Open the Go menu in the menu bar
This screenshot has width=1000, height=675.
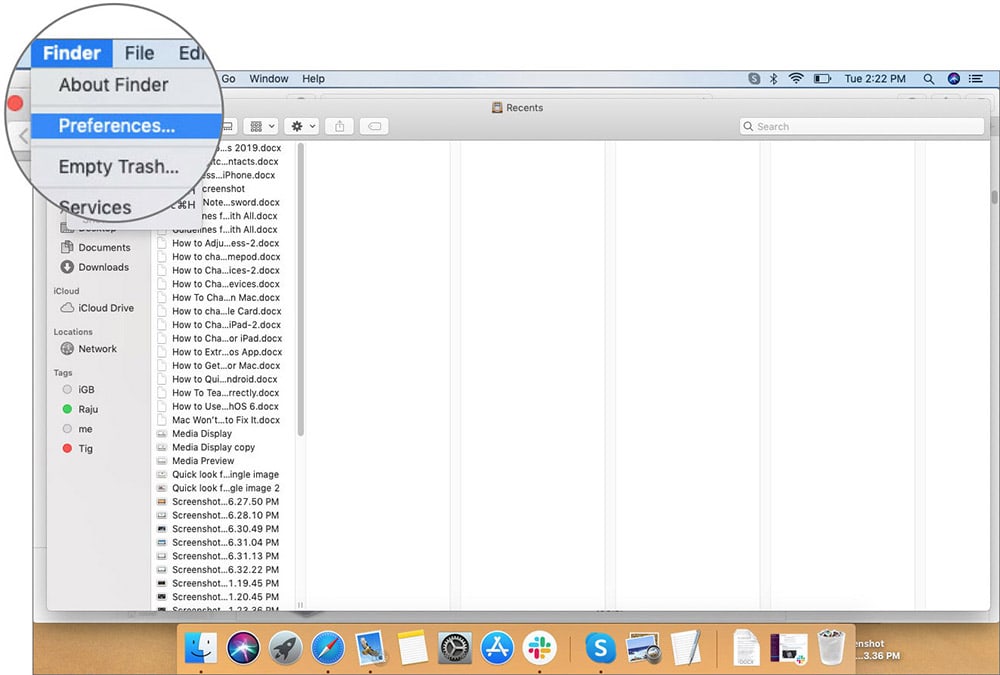point(230,78)
